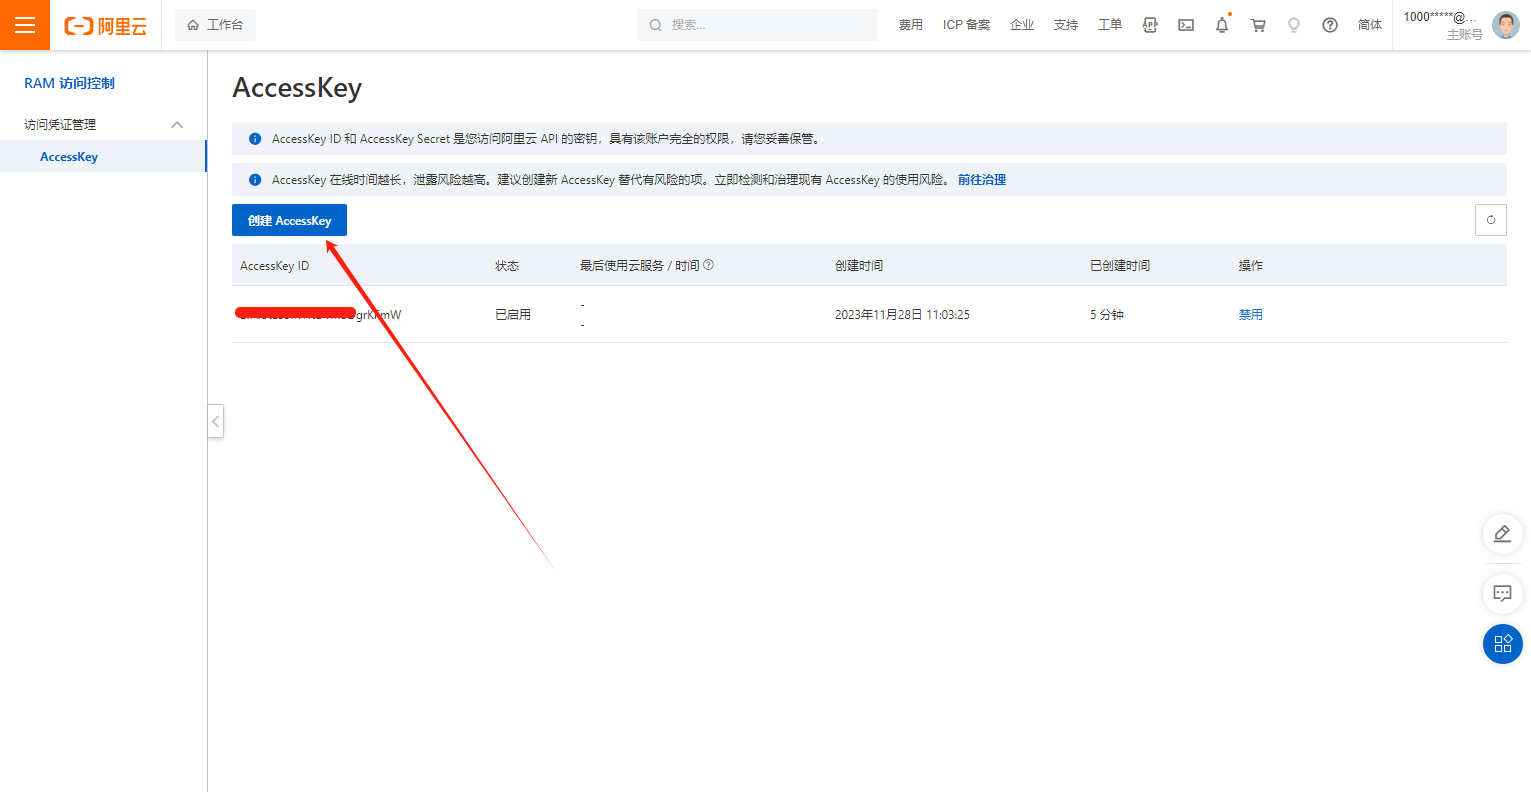
Task: Follow the 前往治理 link
Action: [982, 180]
